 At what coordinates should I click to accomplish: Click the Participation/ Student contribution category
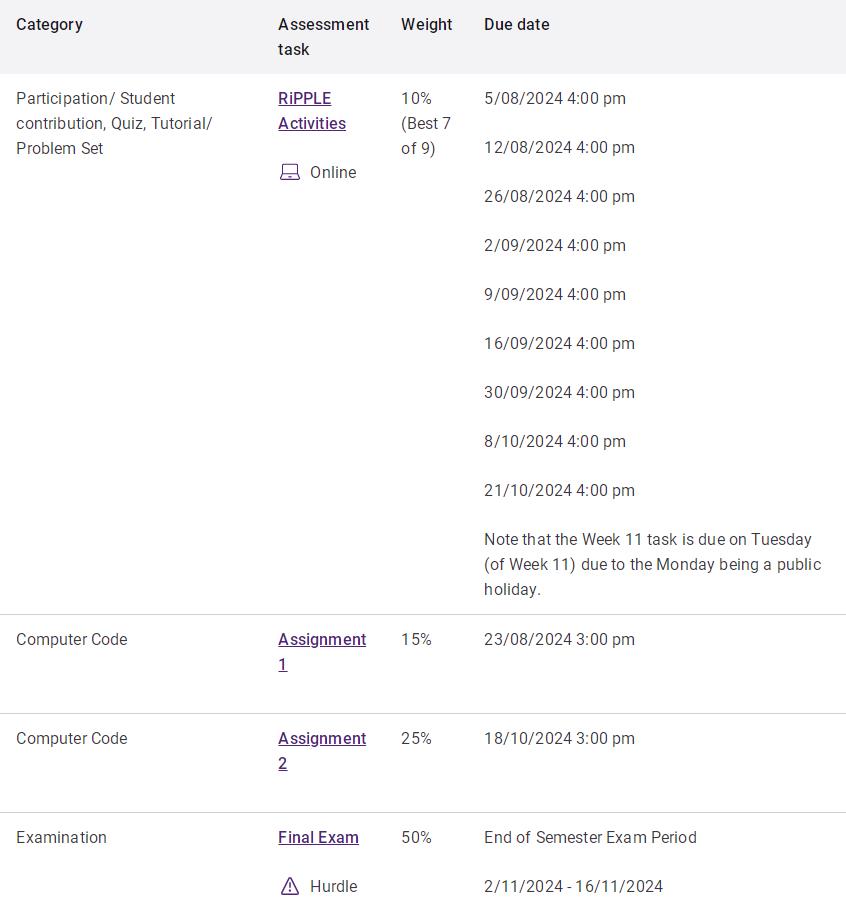click(x=114, y=123)
